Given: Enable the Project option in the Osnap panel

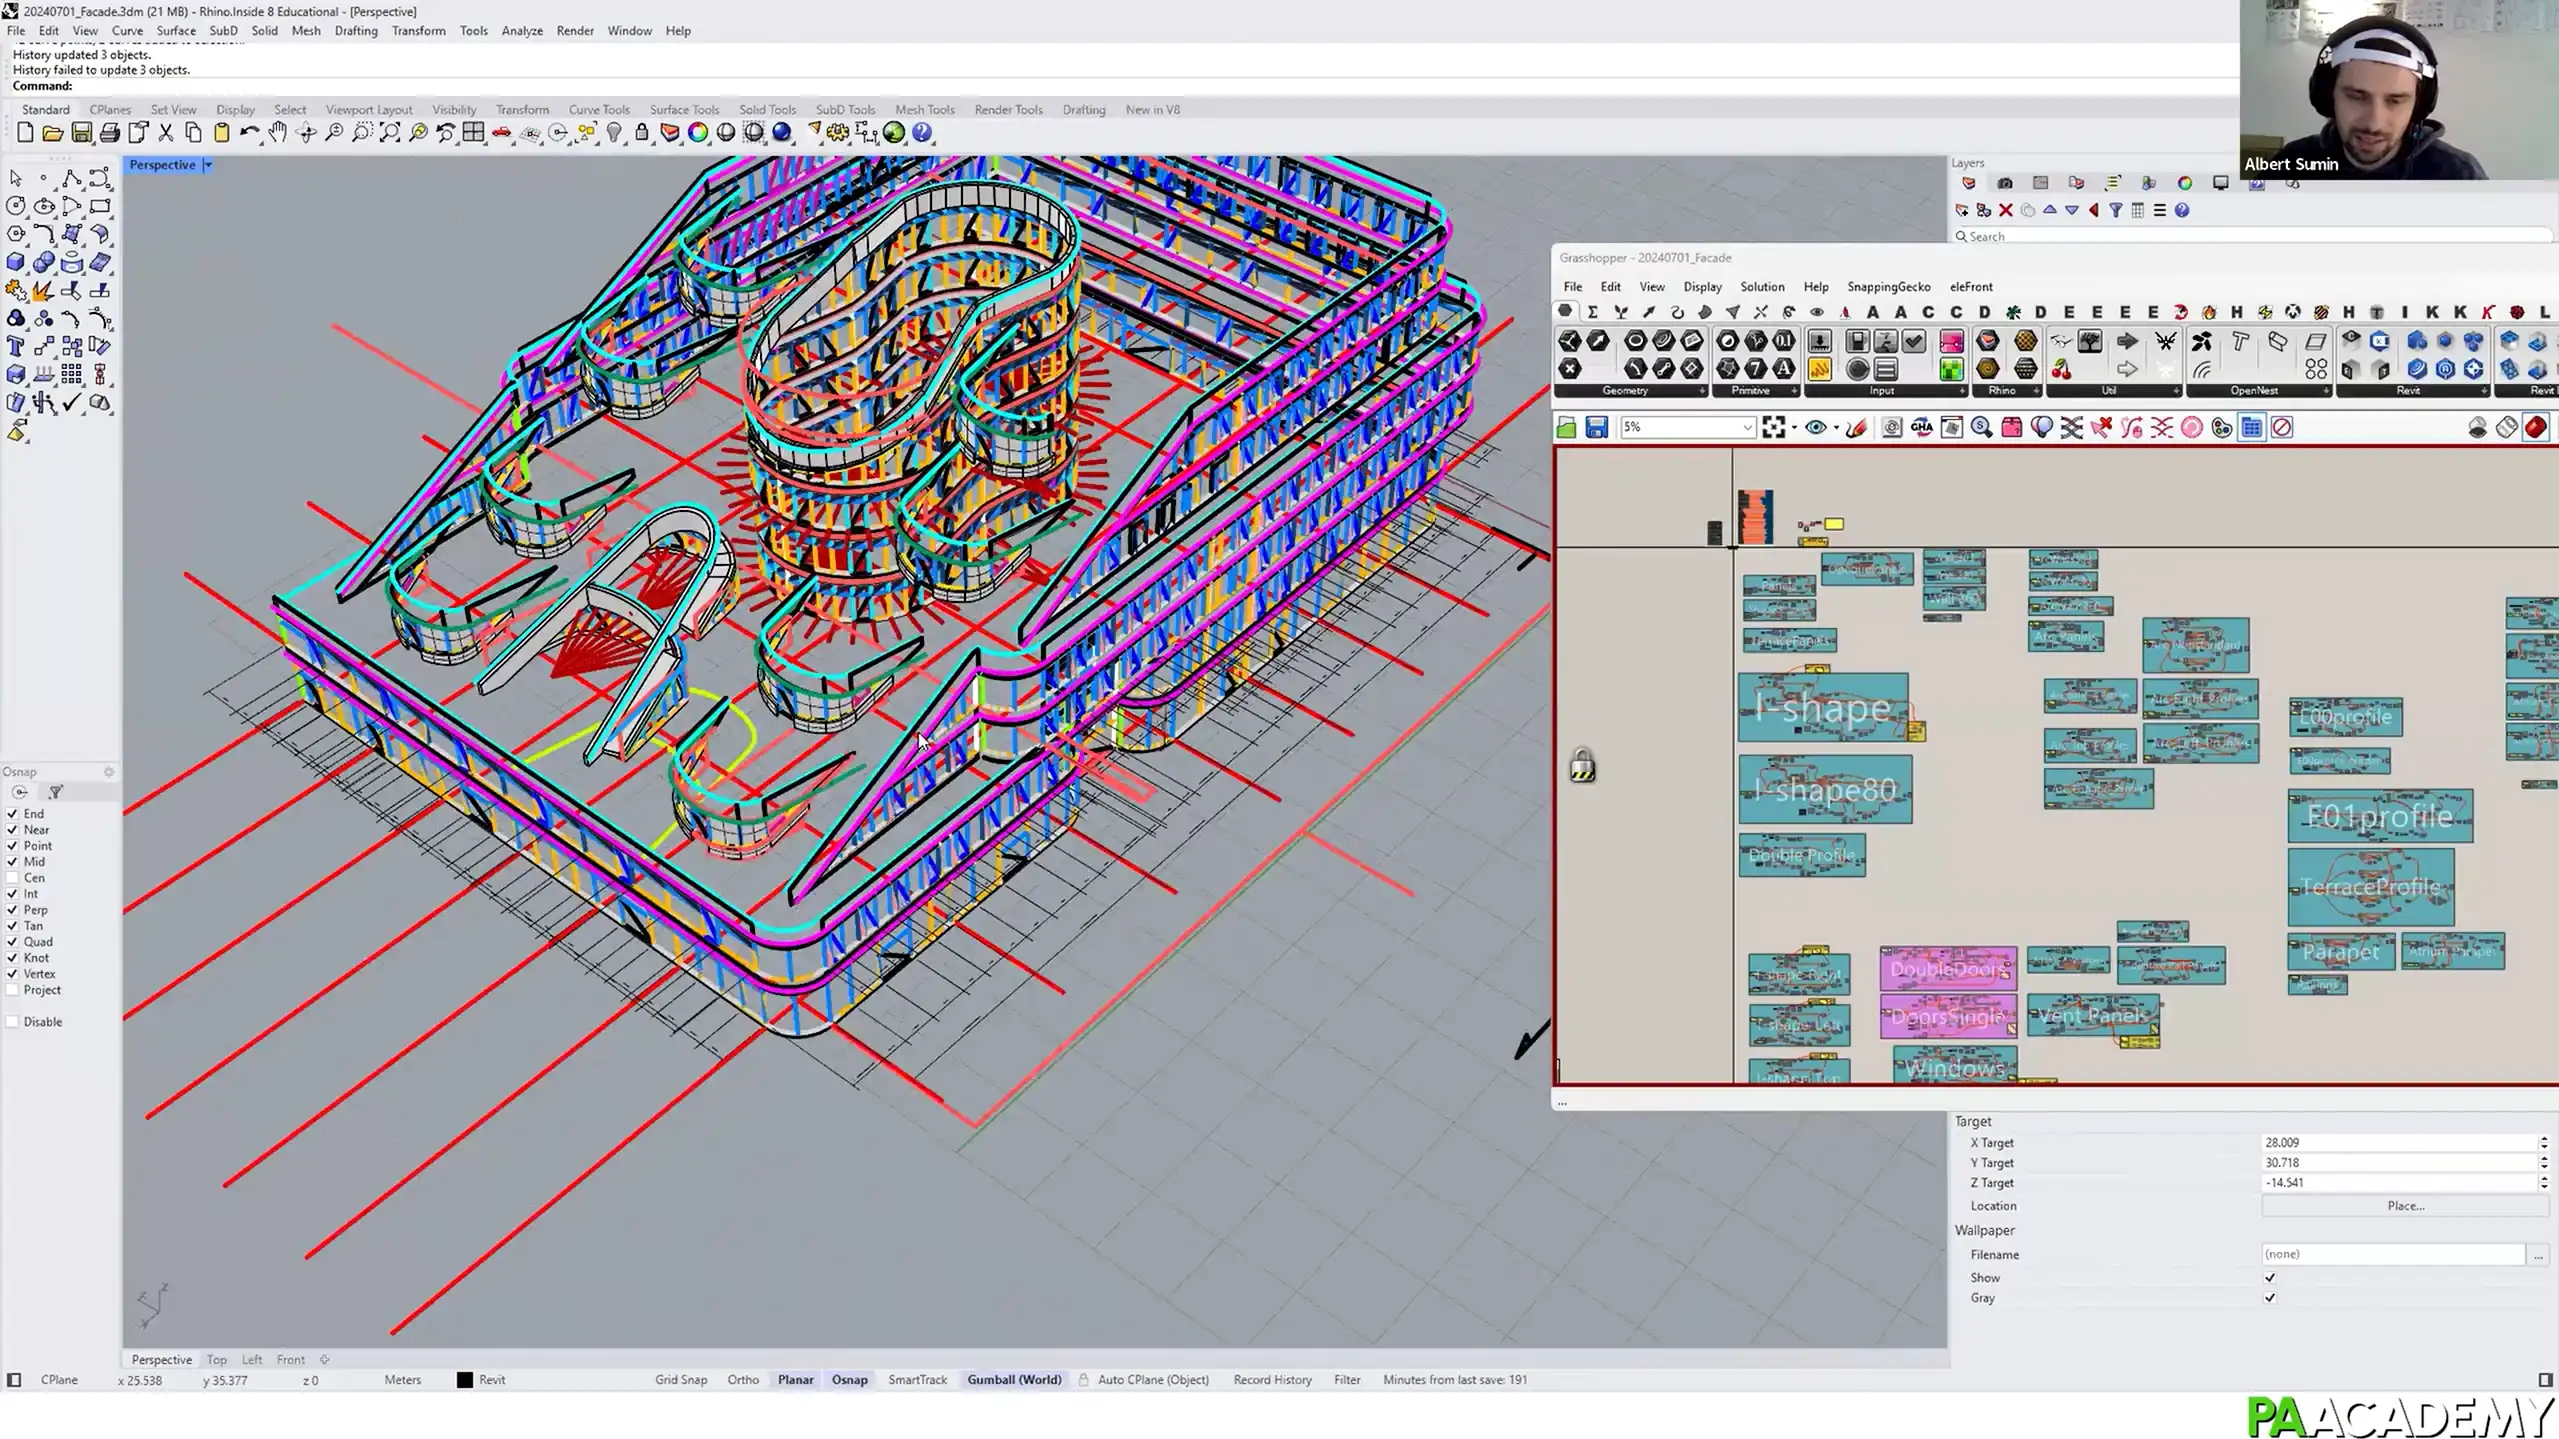Looking at the screenshot, I should 13,990.
